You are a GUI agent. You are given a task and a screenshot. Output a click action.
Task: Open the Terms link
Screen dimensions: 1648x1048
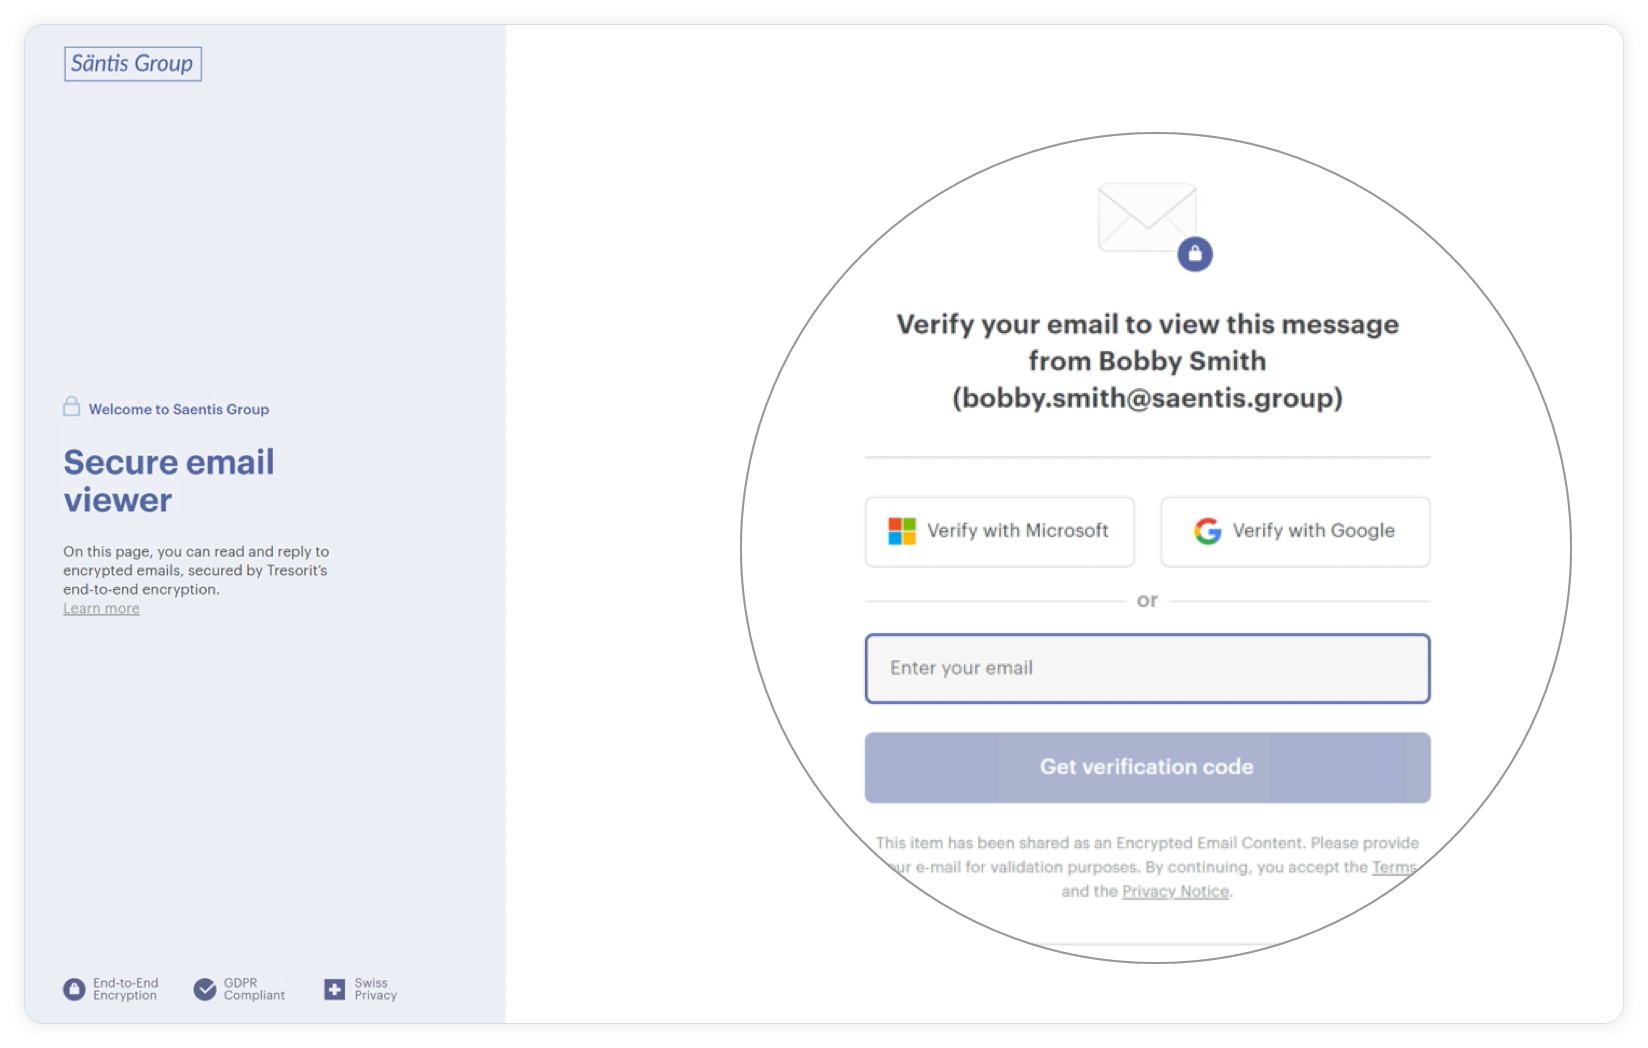point(1394,867)
